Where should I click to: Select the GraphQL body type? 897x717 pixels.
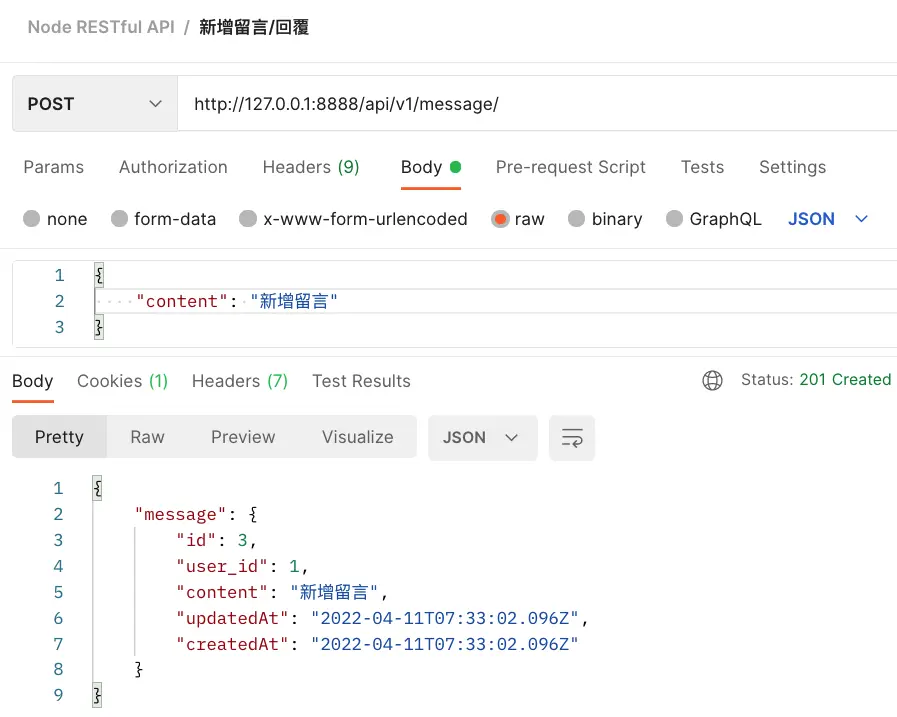pyautogui.click(x=674, y=219)
